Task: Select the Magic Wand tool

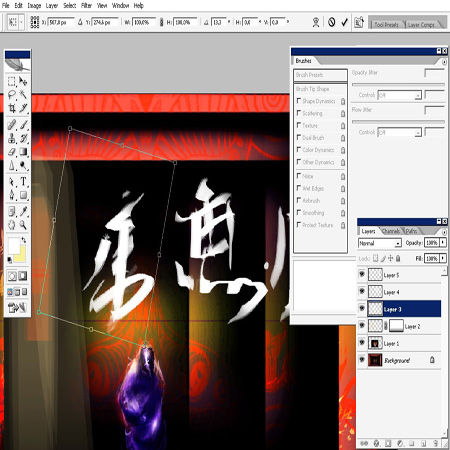Action: 23,95
